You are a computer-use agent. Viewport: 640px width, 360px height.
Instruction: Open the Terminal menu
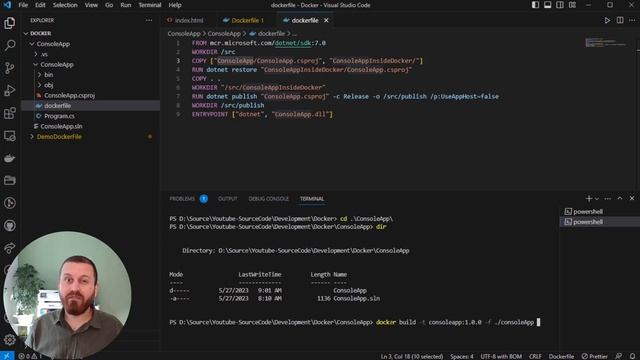click(x=150, y=5)
